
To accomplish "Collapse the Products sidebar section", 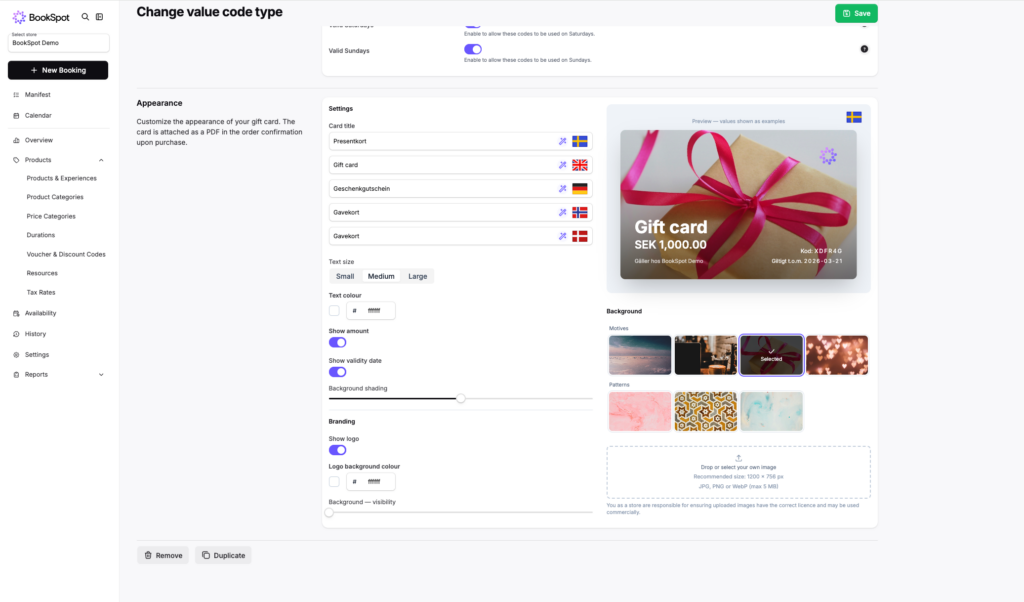I will pos(101,160).
